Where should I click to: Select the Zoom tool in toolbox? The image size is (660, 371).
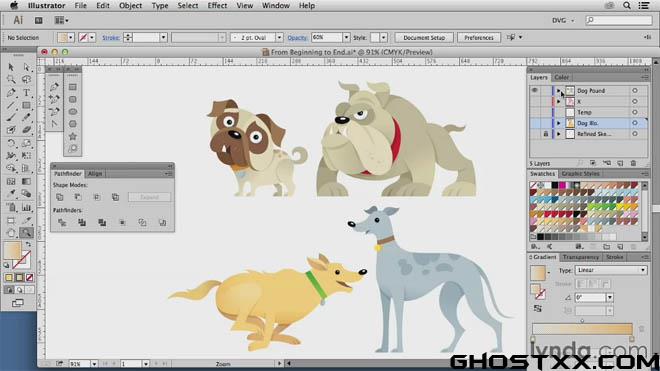point(26,232)
